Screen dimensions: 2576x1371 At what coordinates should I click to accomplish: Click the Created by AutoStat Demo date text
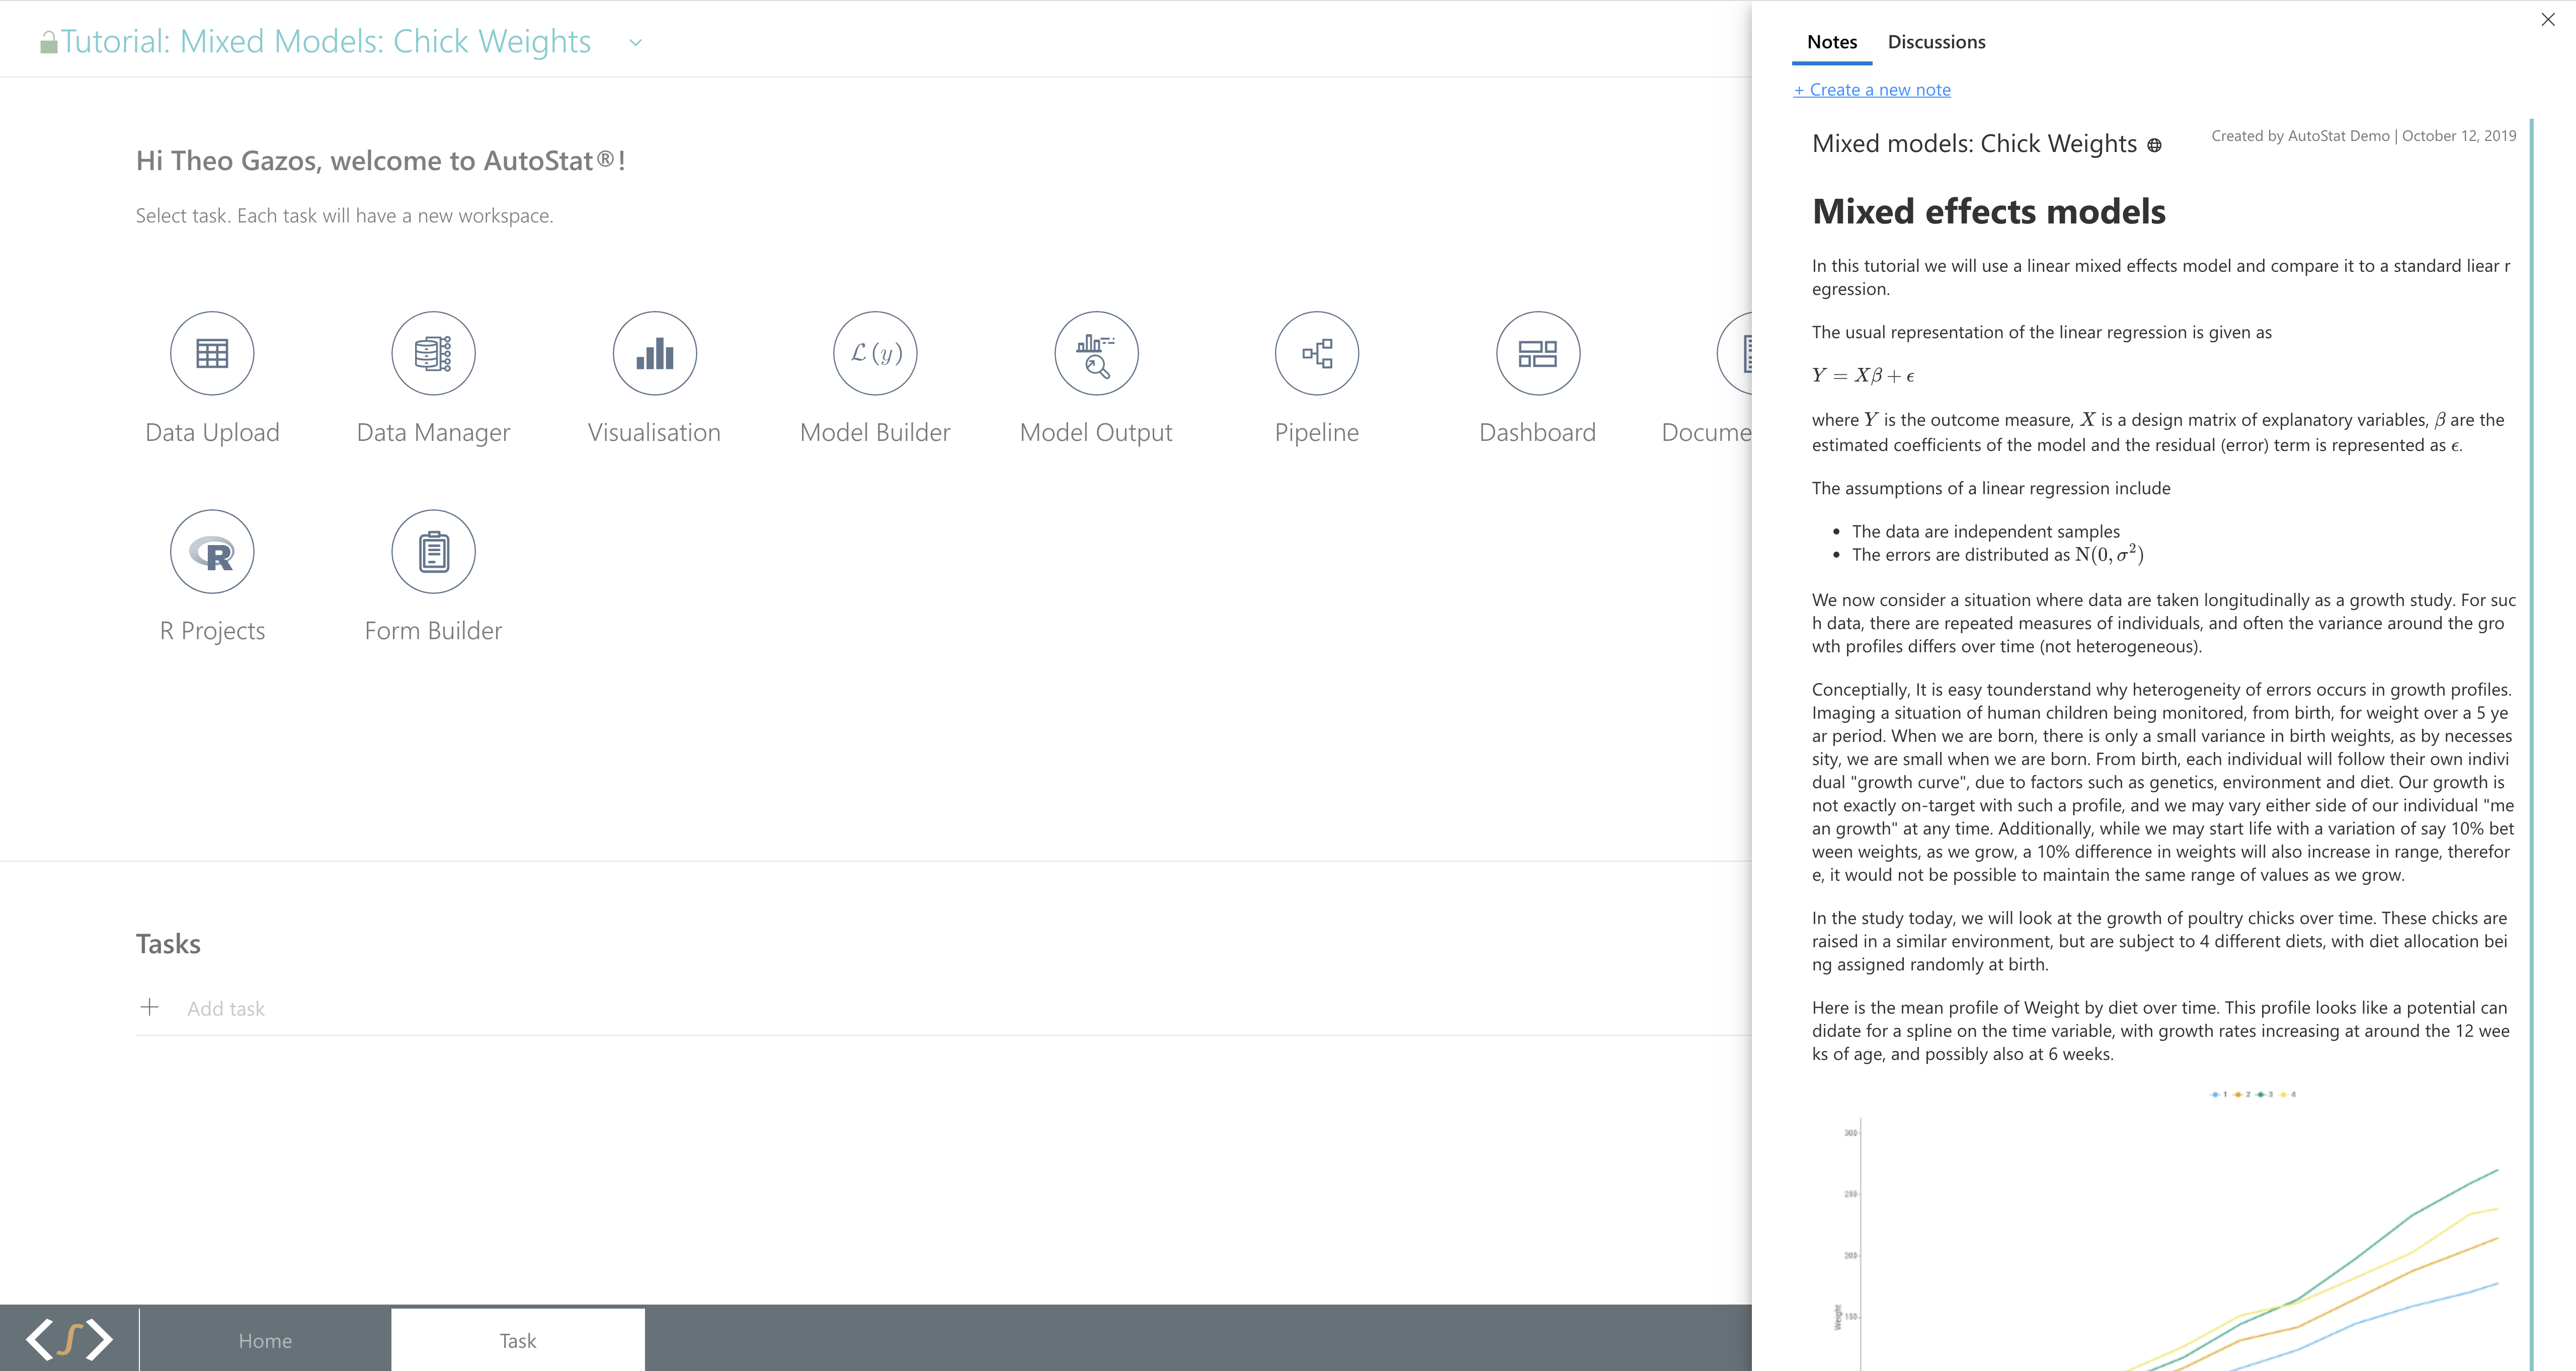coord(2363,136)
